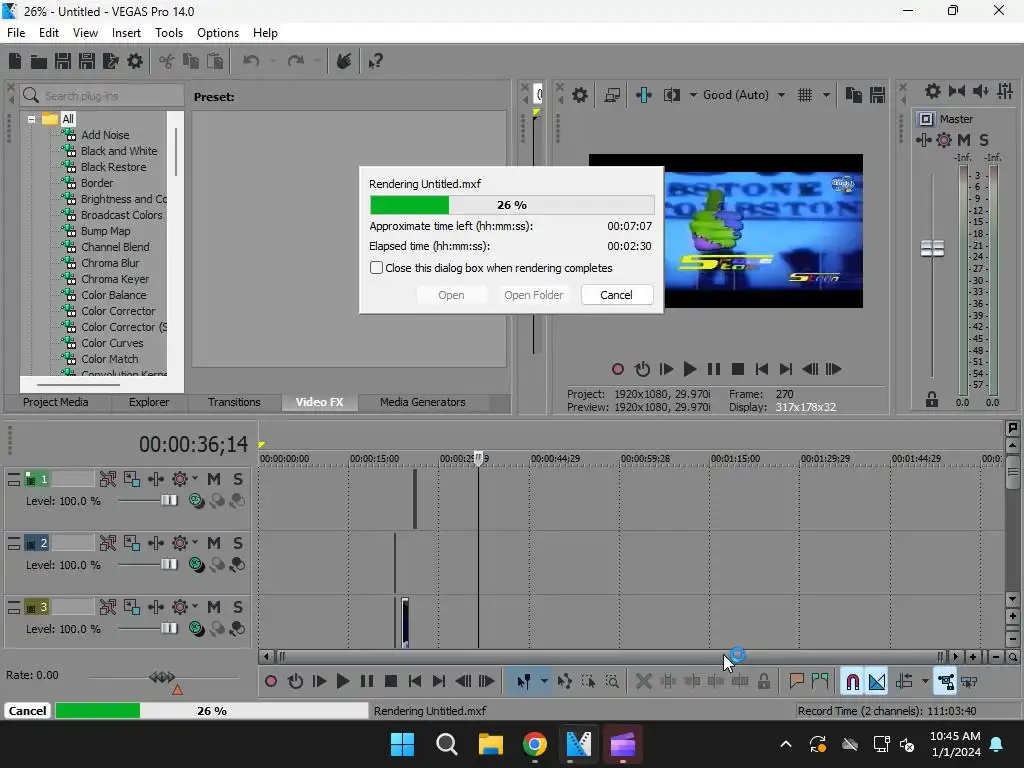Click Pause button in video preview

[714, 369]
